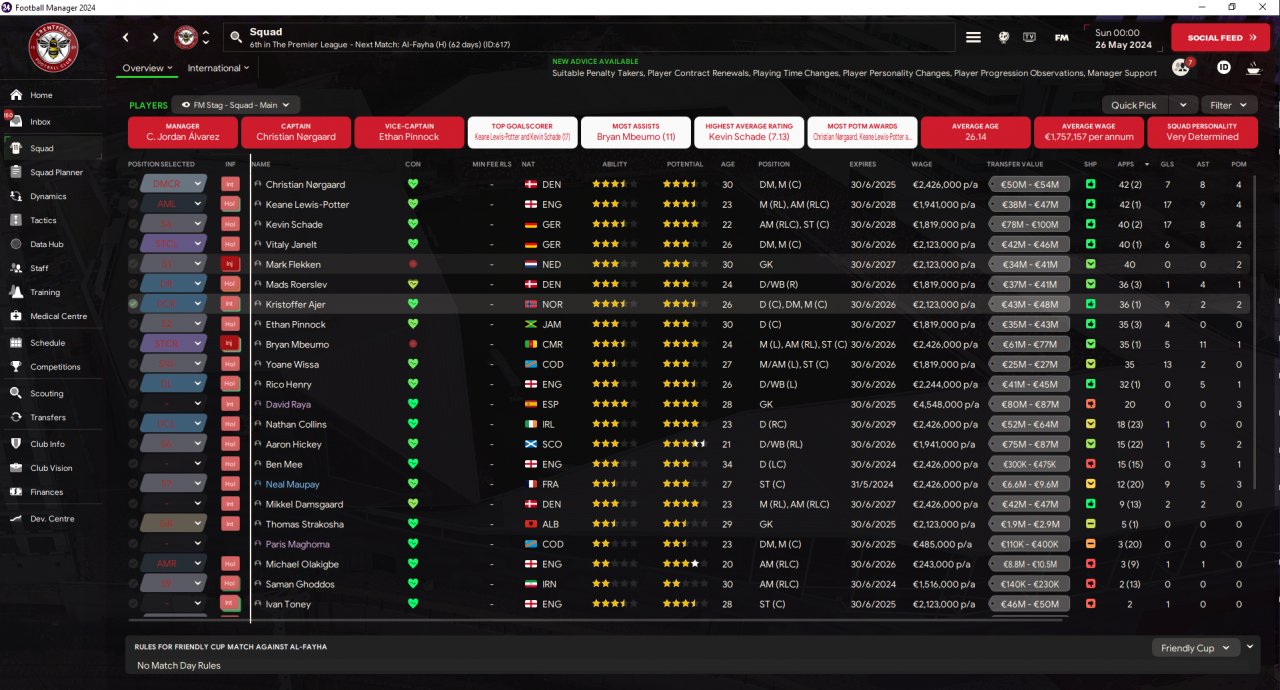The width and height of the screenshot is (1280, 690).
Task: Expand the Quick Pick arrow dropdown
Action: (1183, 105)
